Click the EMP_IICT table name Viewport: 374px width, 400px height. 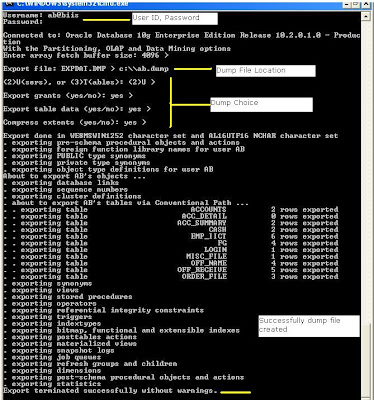point(208,236)
